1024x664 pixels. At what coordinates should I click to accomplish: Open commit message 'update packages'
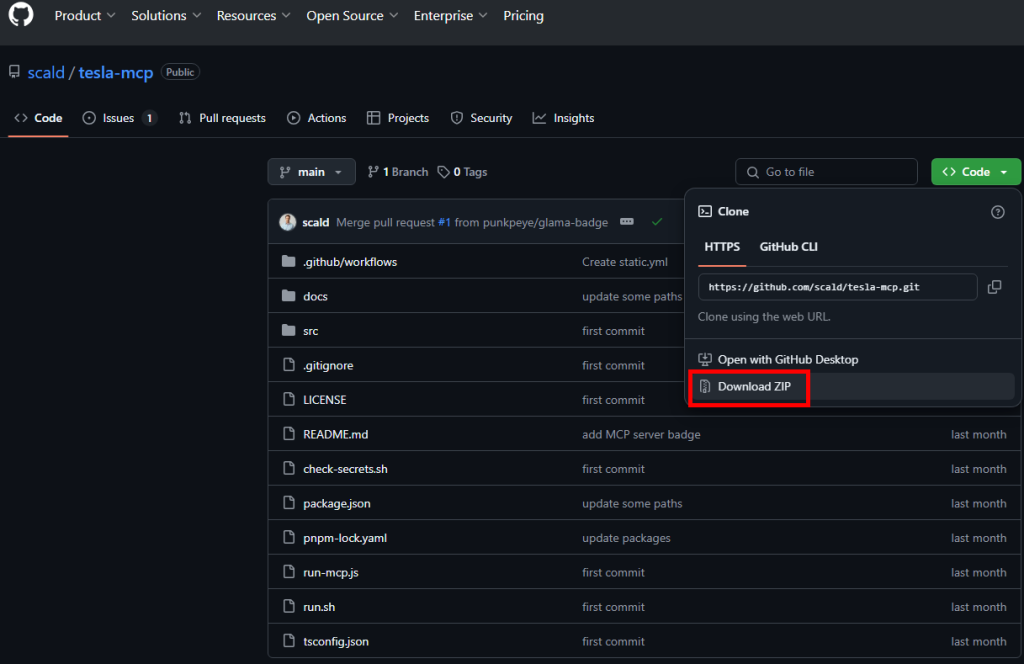click(x=626, y=538)
